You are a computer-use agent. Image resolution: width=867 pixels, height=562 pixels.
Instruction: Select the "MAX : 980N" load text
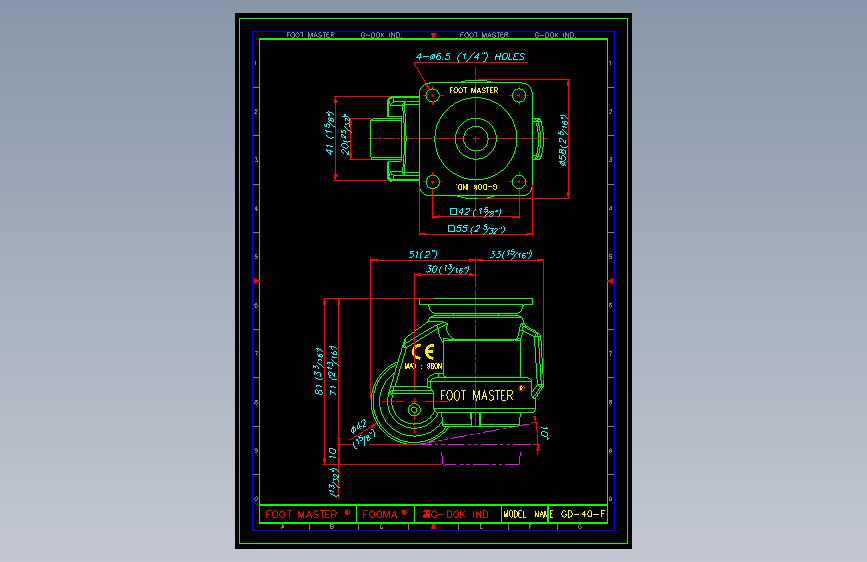(x=423, y=366)
